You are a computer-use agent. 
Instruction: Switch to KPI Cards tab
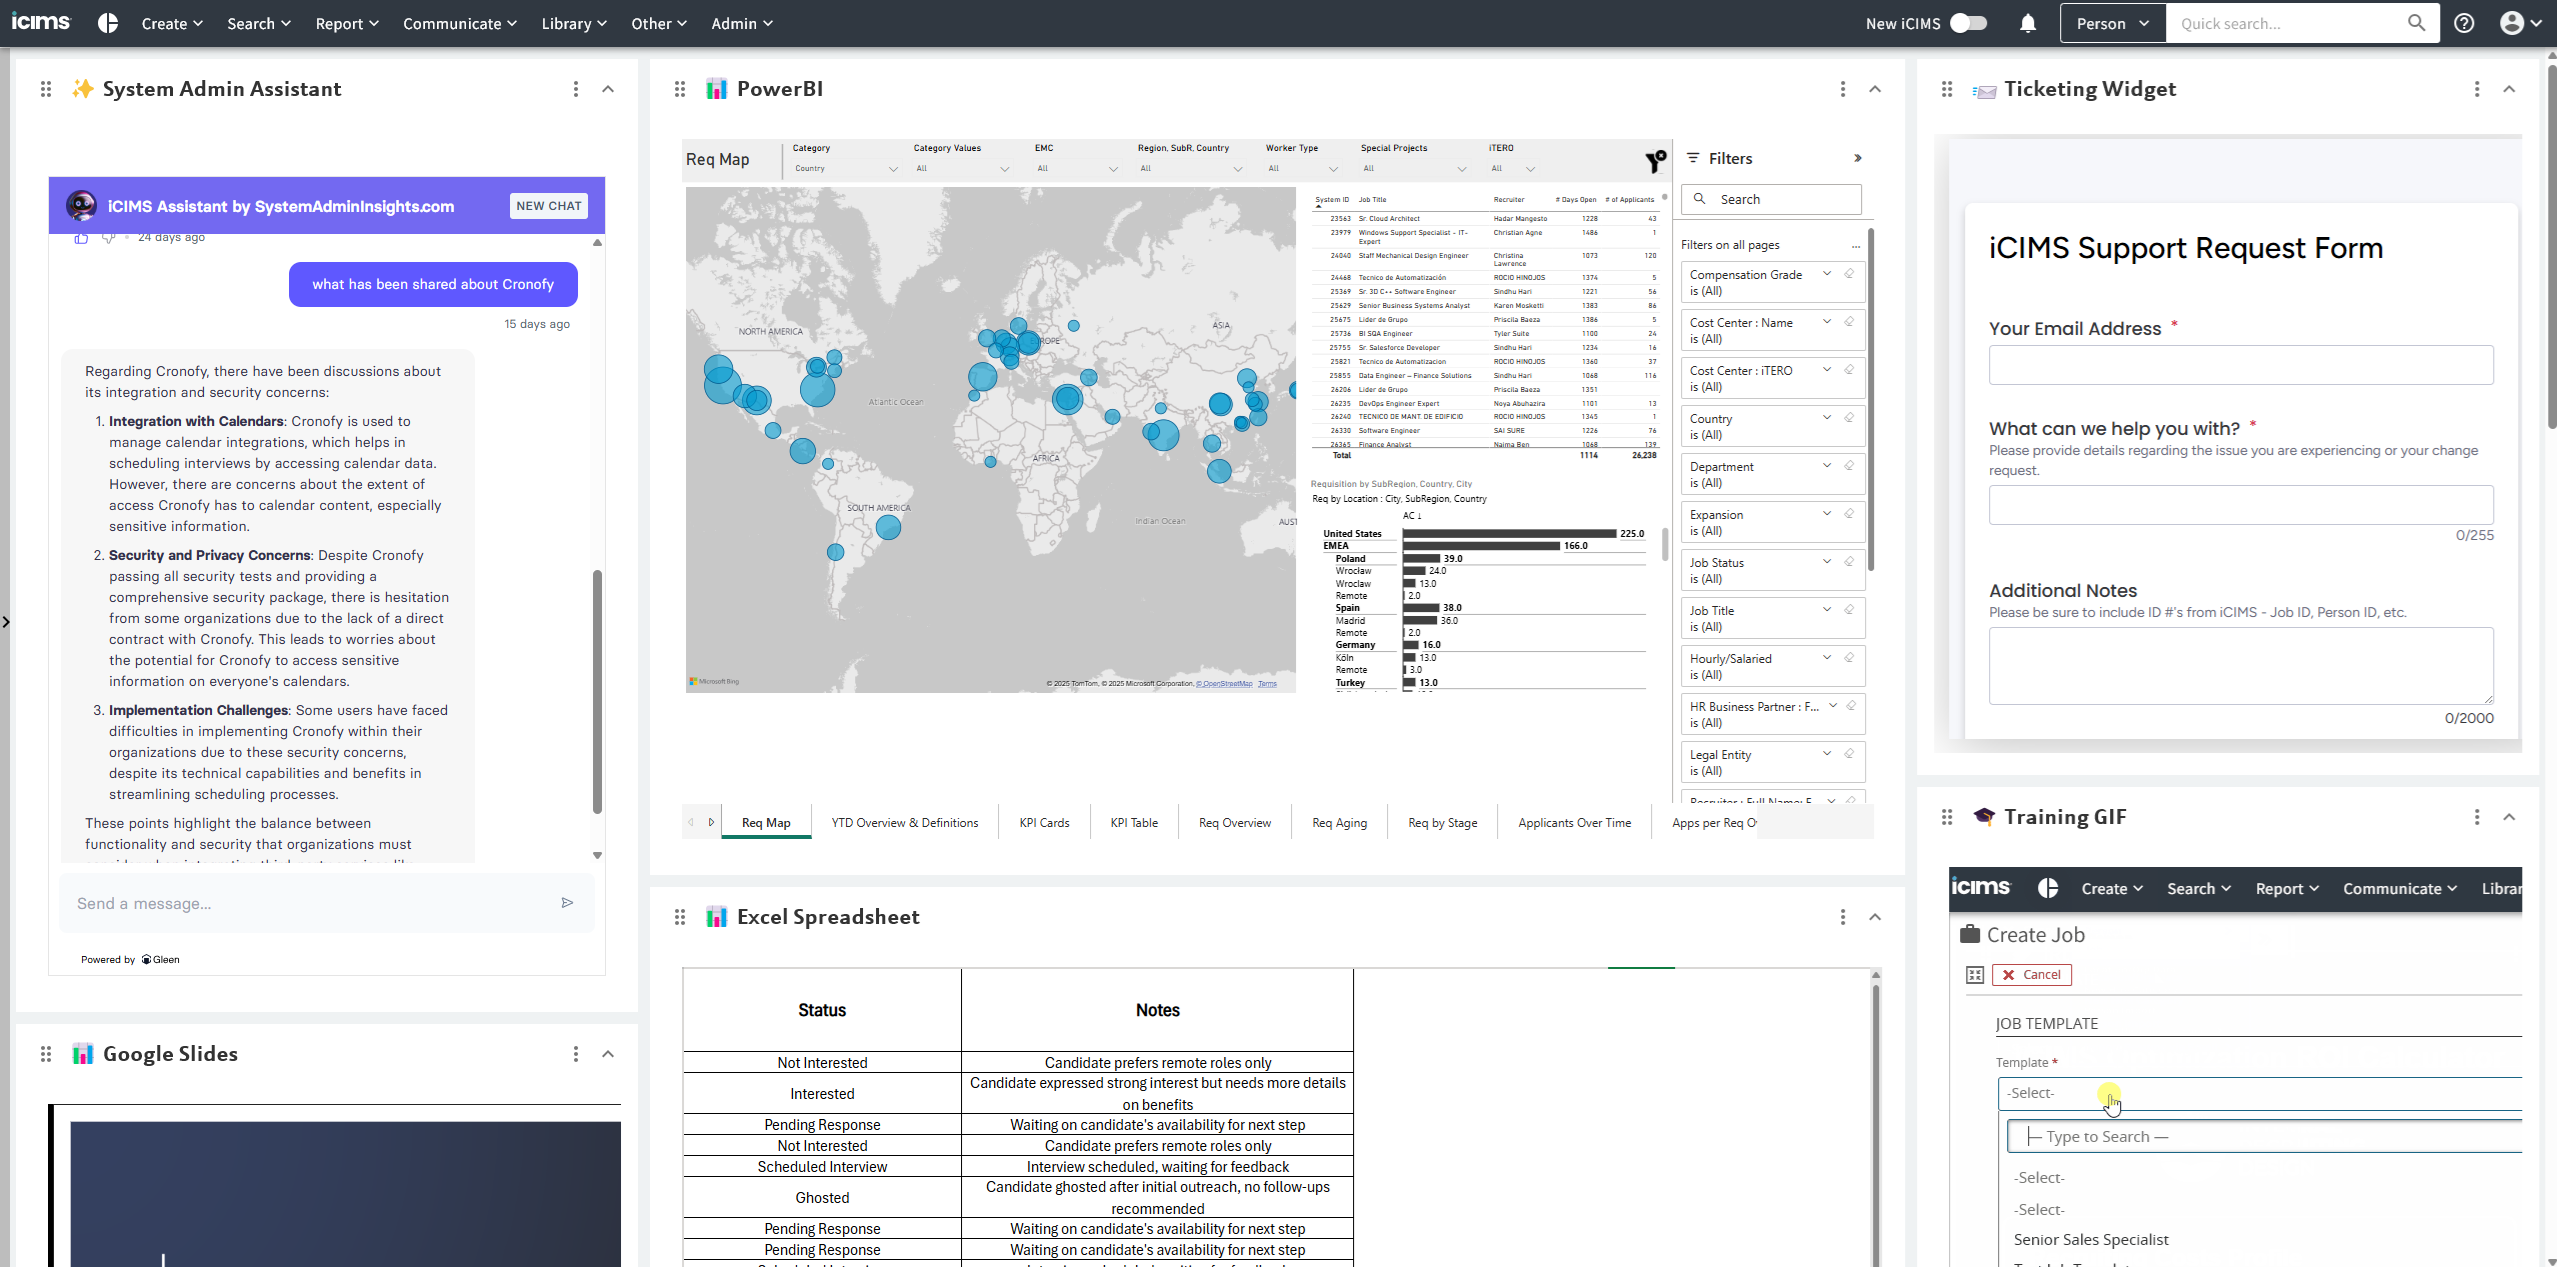[x=1043, y=822]
